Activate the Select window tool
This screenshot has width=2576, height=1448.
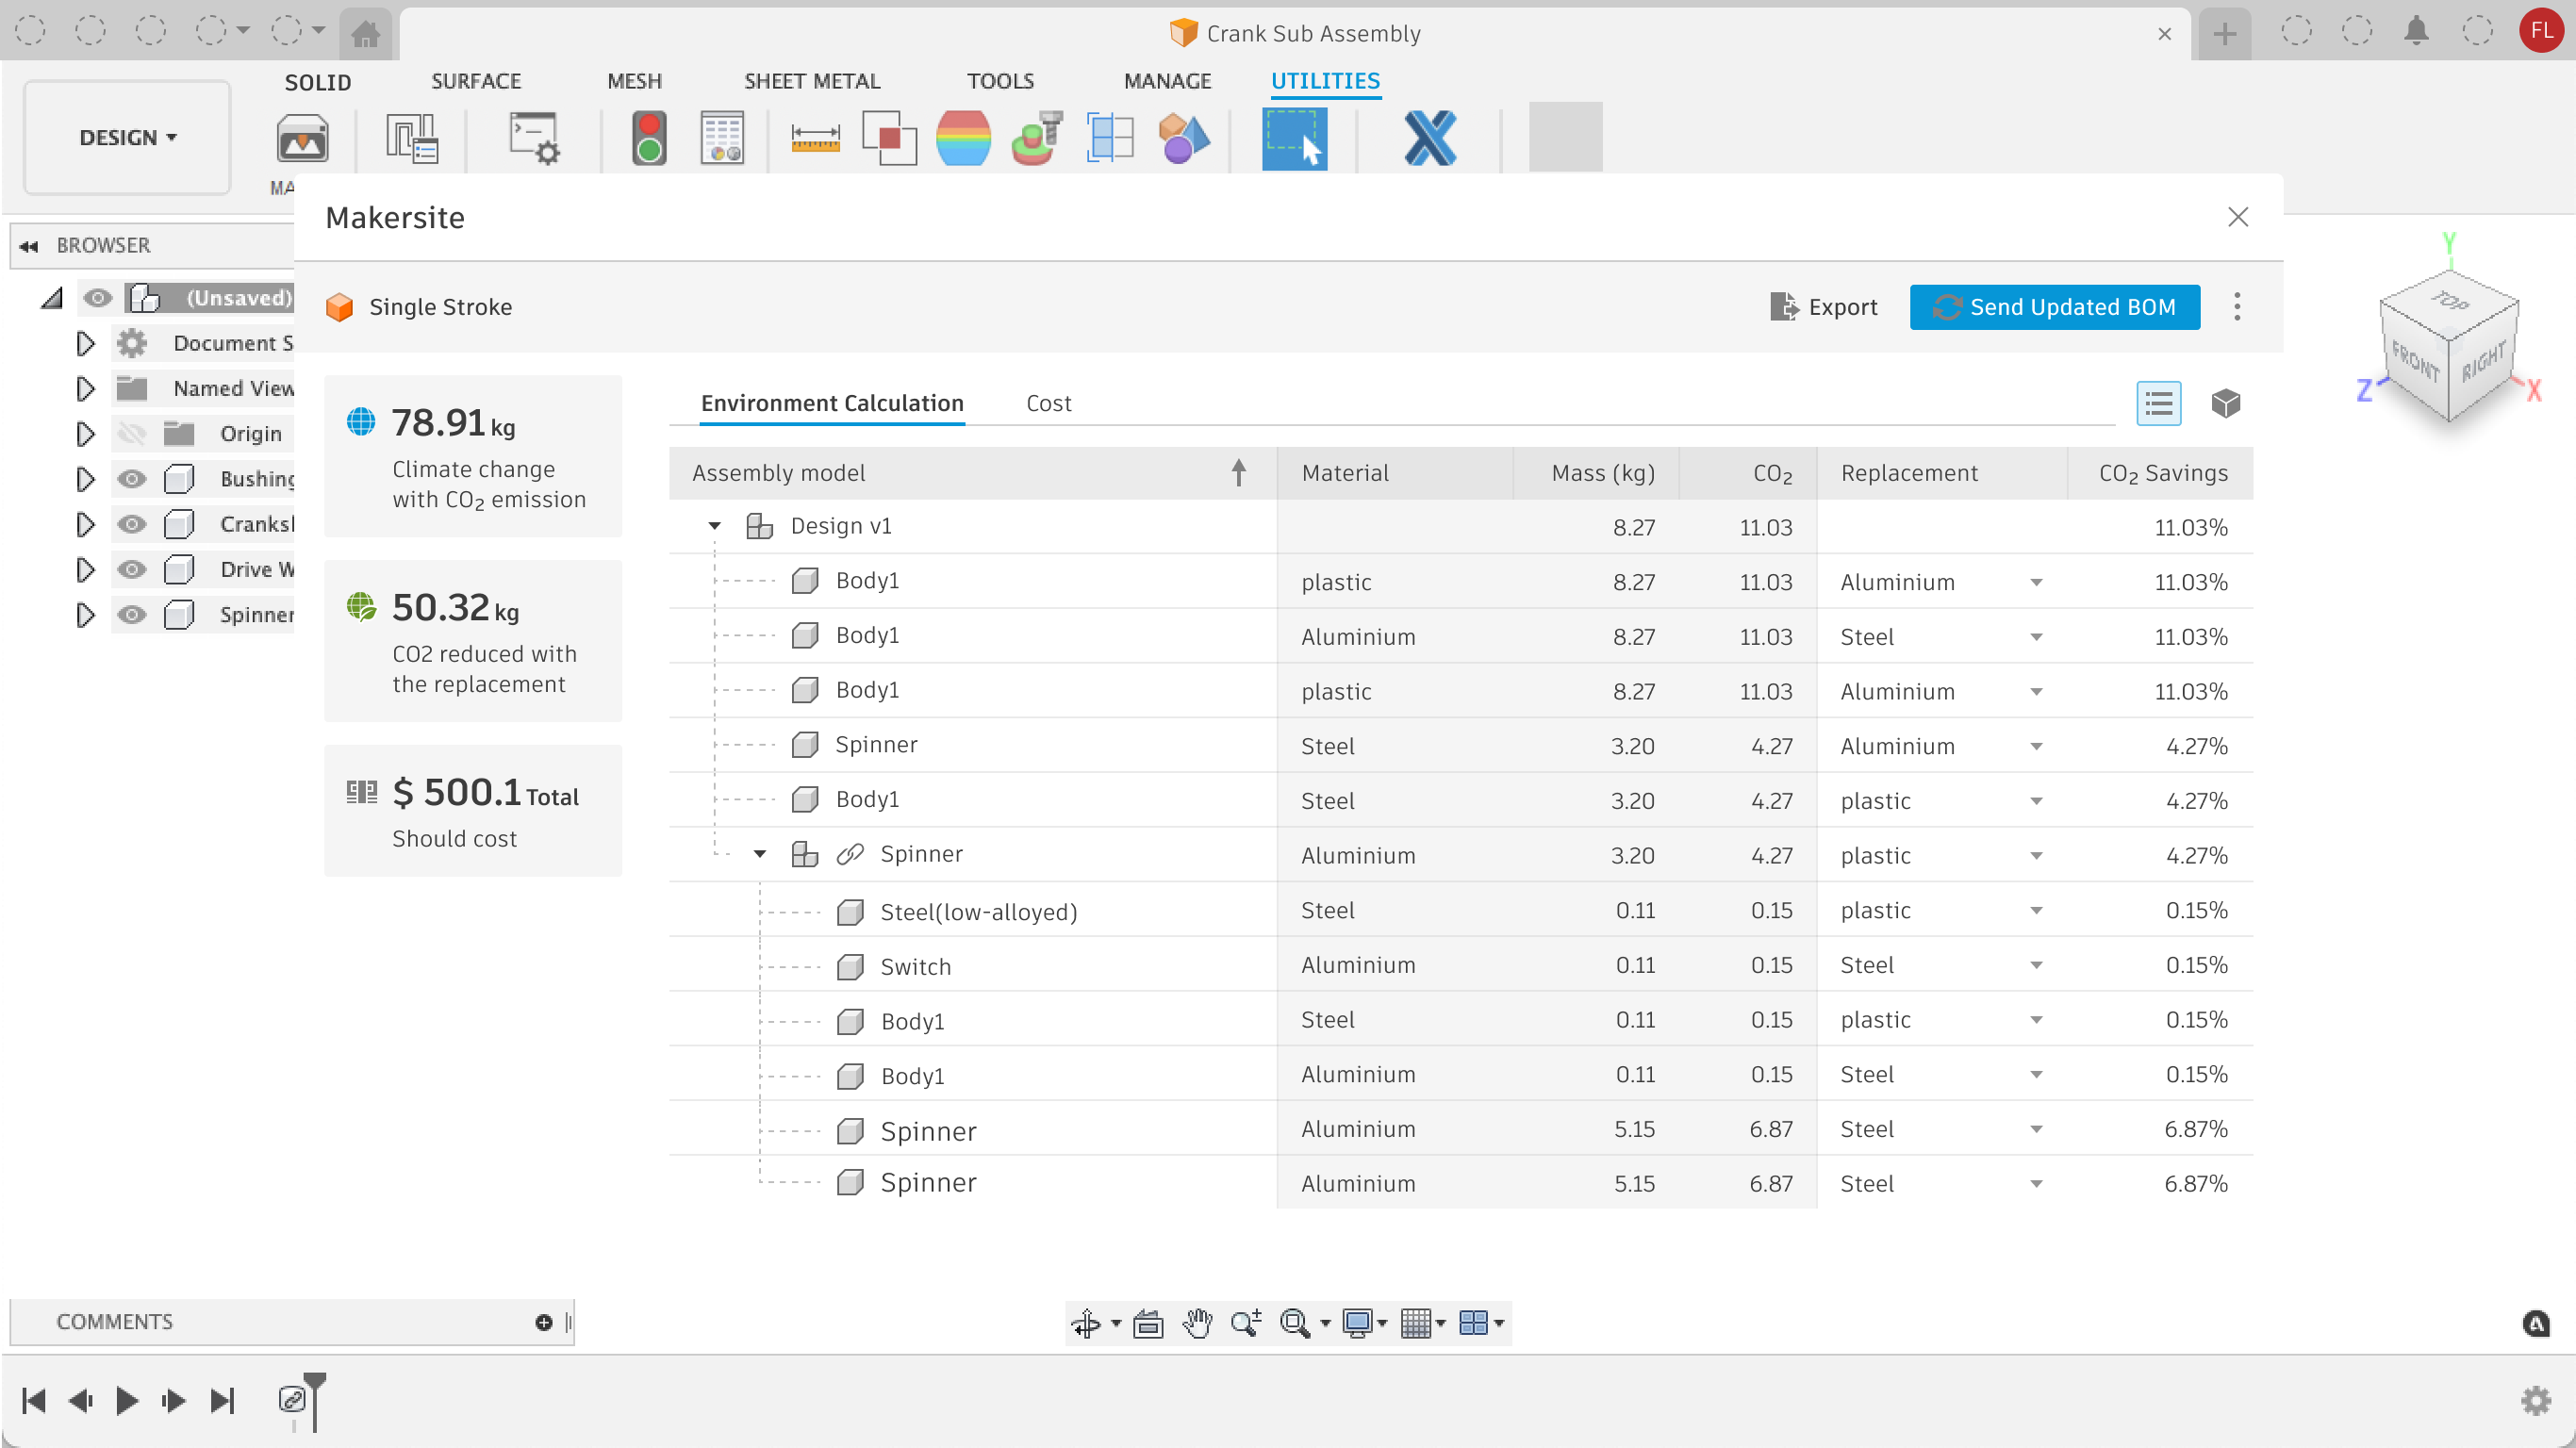(x=1294, y=138)
